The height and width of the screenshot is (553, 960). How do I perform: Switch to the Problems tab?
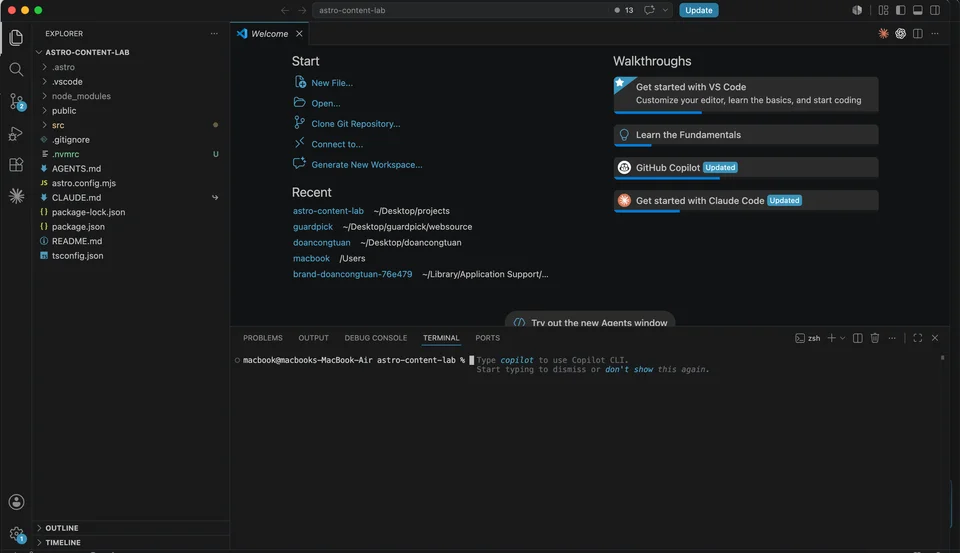(263, 338)
